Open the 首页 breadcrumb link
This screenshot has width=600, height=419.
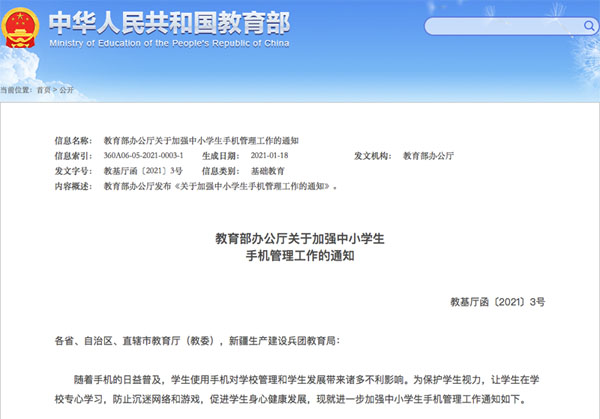coord(44,90)
